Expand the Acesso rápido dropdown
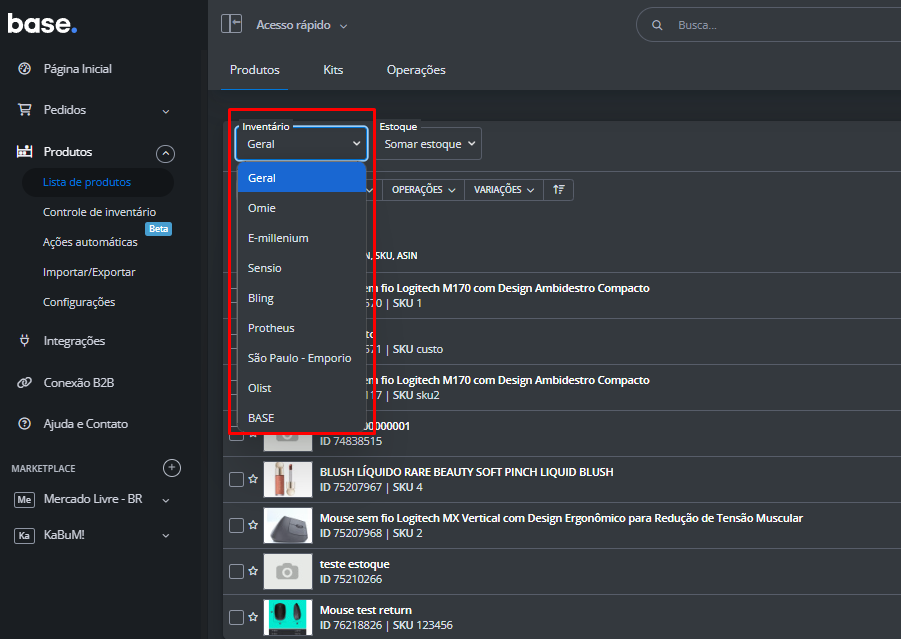This screenshot has height=639, width=901. (302, 25)
